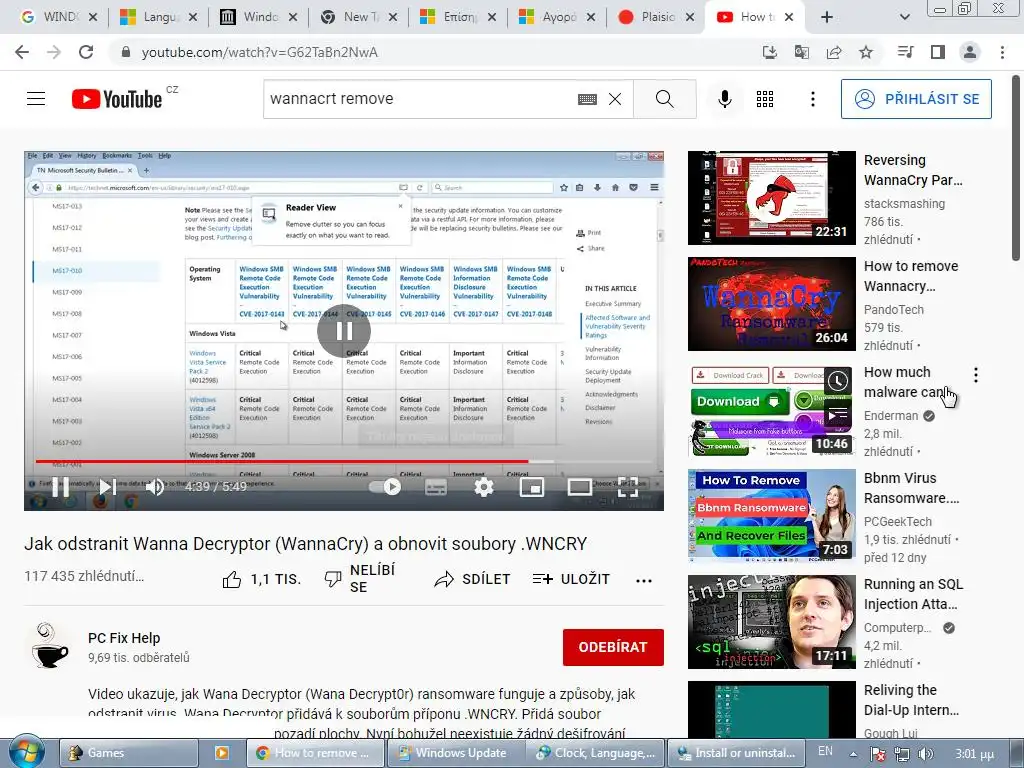Toggle subtitles in the player

coord(436,487)
